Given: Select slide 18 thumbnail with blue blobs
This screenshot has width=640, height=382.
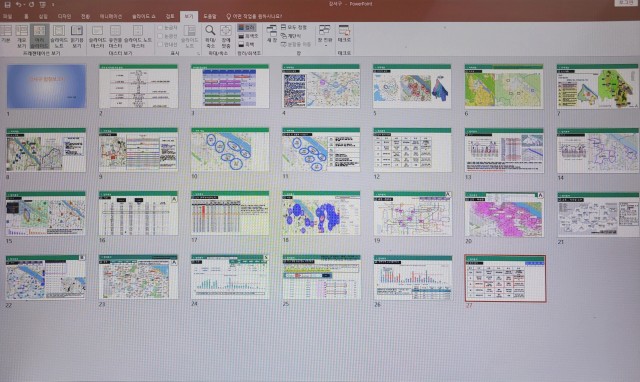Looking at the screenshot, I should (321, 213).
